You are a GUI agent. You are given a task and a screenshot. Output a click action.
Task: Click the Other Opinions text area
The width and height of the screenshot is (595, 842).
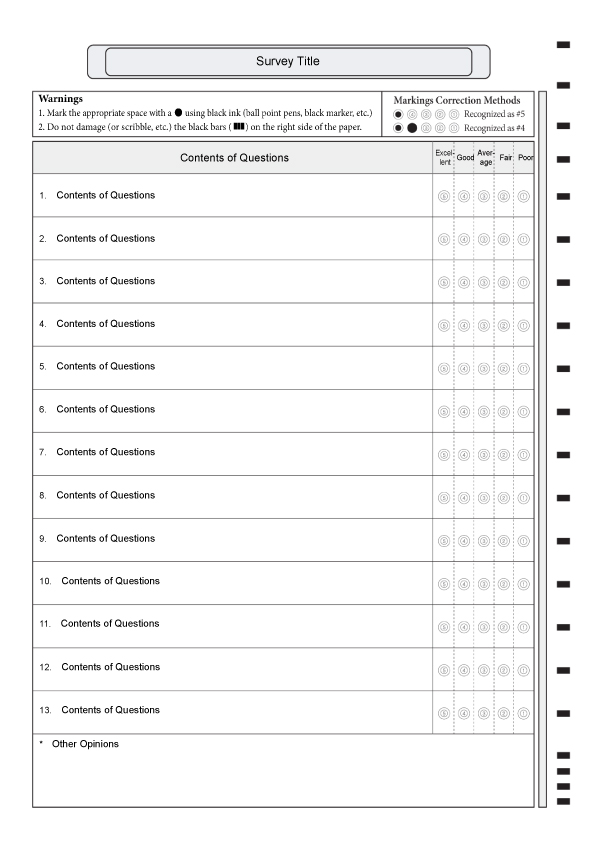click(x=283, y=771)
